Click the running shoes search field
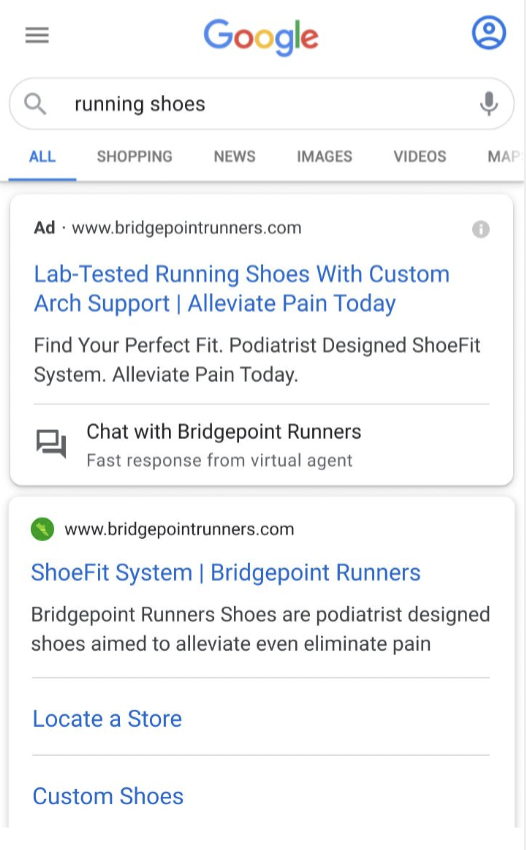 click(x=262, y=104)
